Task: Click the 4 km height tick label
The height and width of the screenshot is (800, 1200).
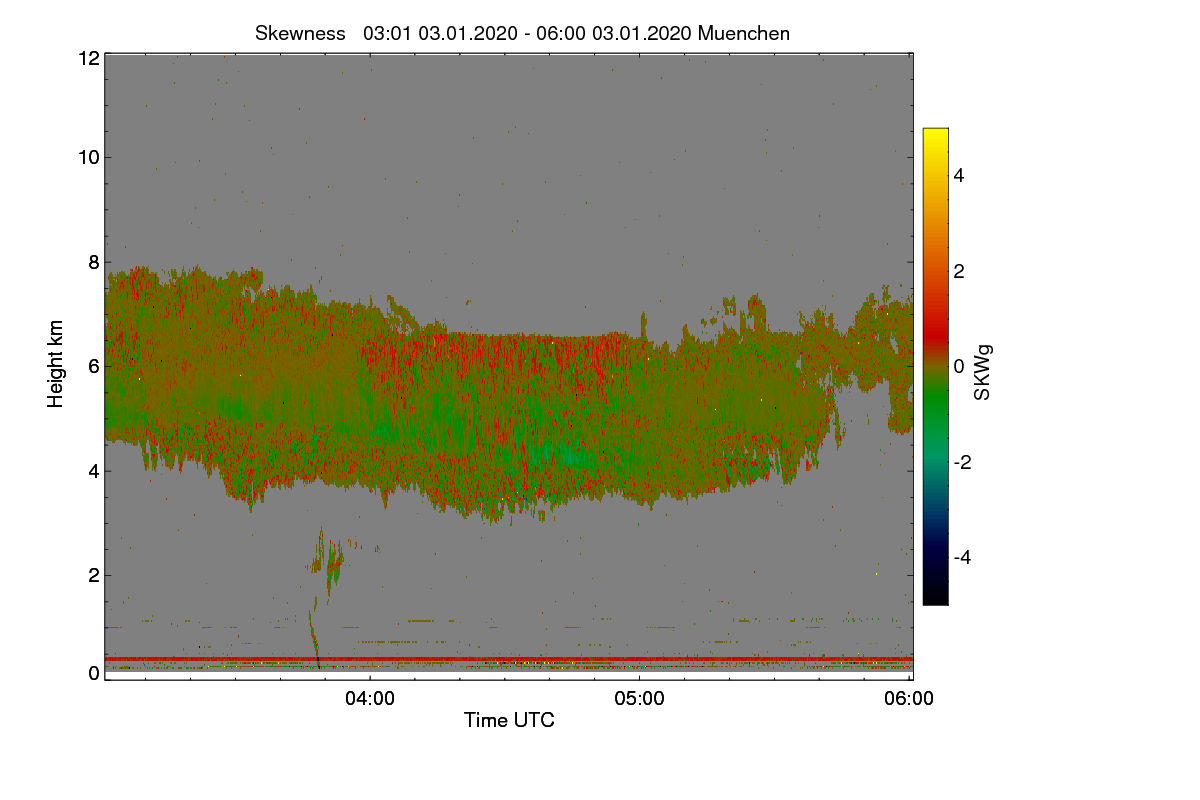Action: point(93,470)
